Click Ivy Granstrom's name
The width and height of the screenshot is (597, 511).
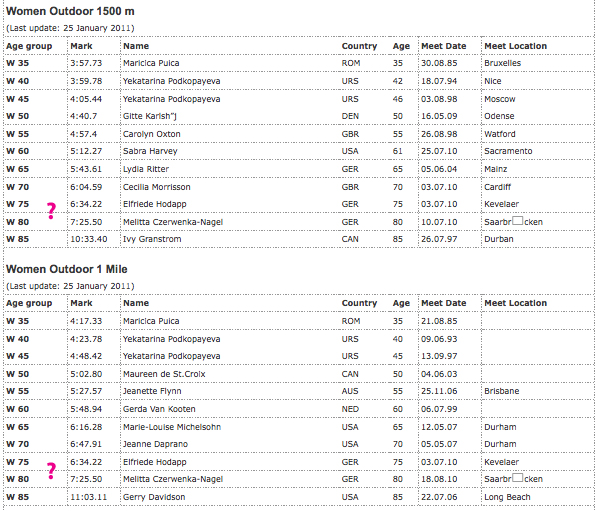point(152,239)
